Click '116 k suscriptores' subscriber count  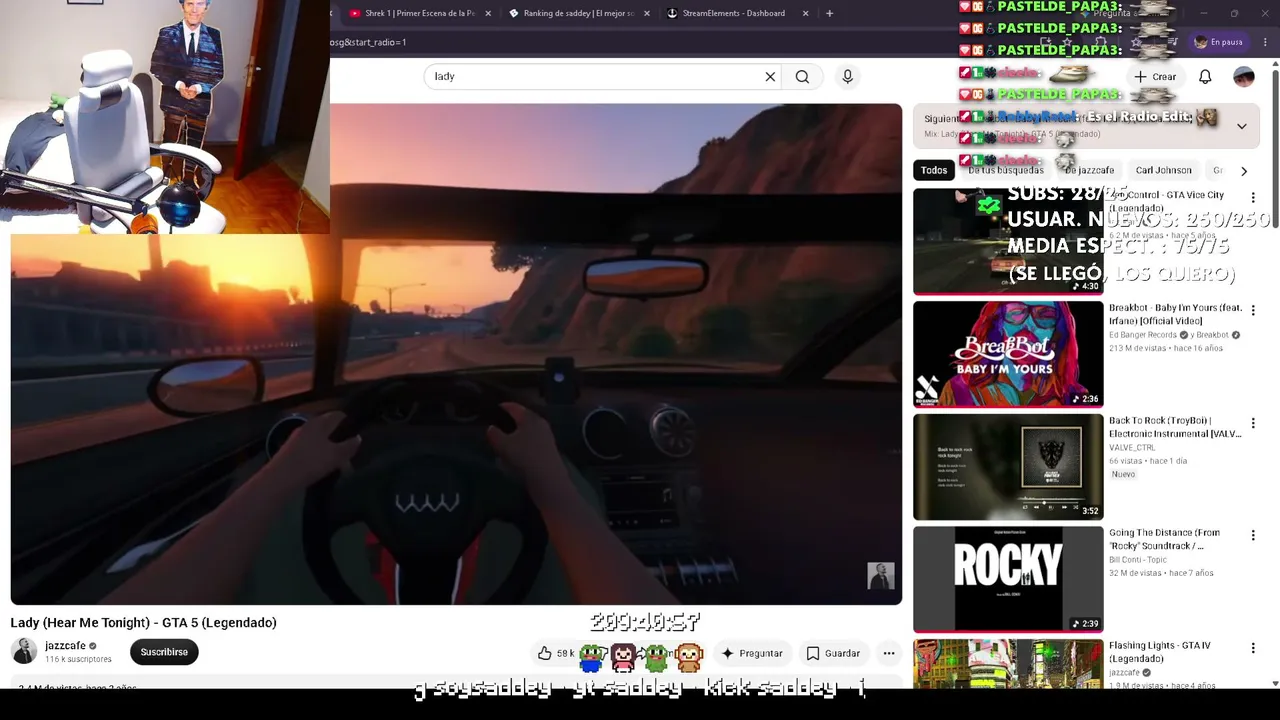point(78,660)
